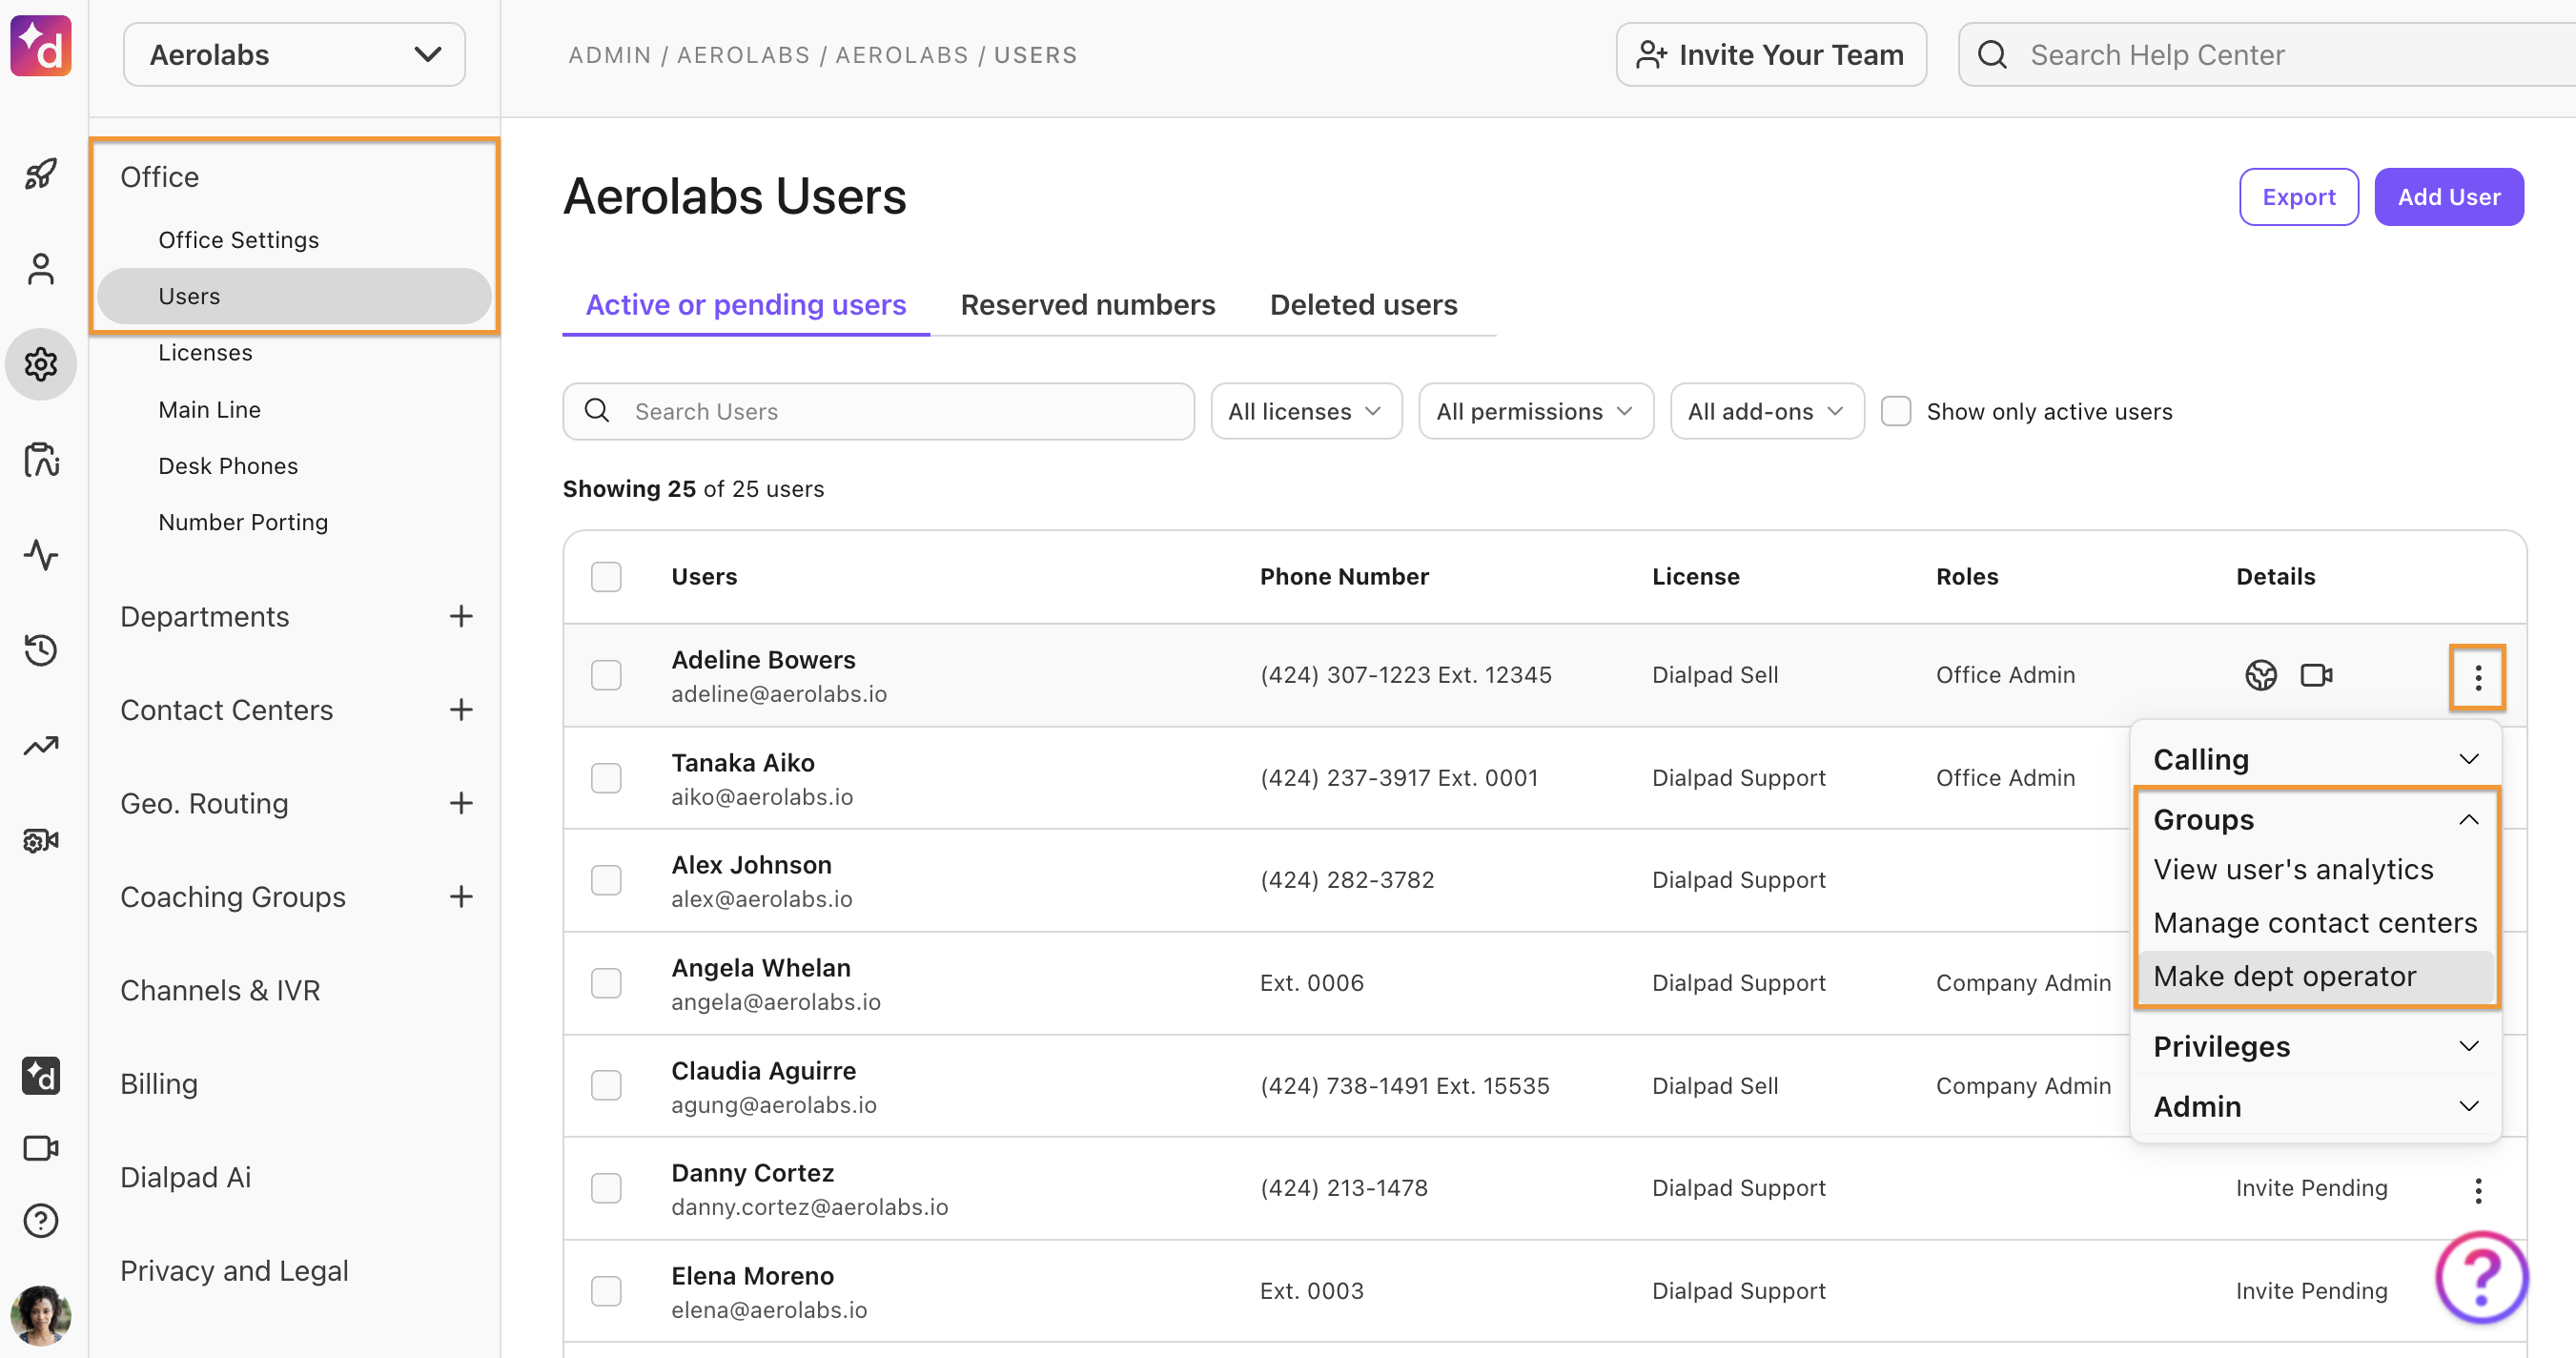Image resolution: width=2576 pixels, height=1358 pixels.
Task: Switch to Reserved numbers tab
Action: click(x=1088, y=305)
